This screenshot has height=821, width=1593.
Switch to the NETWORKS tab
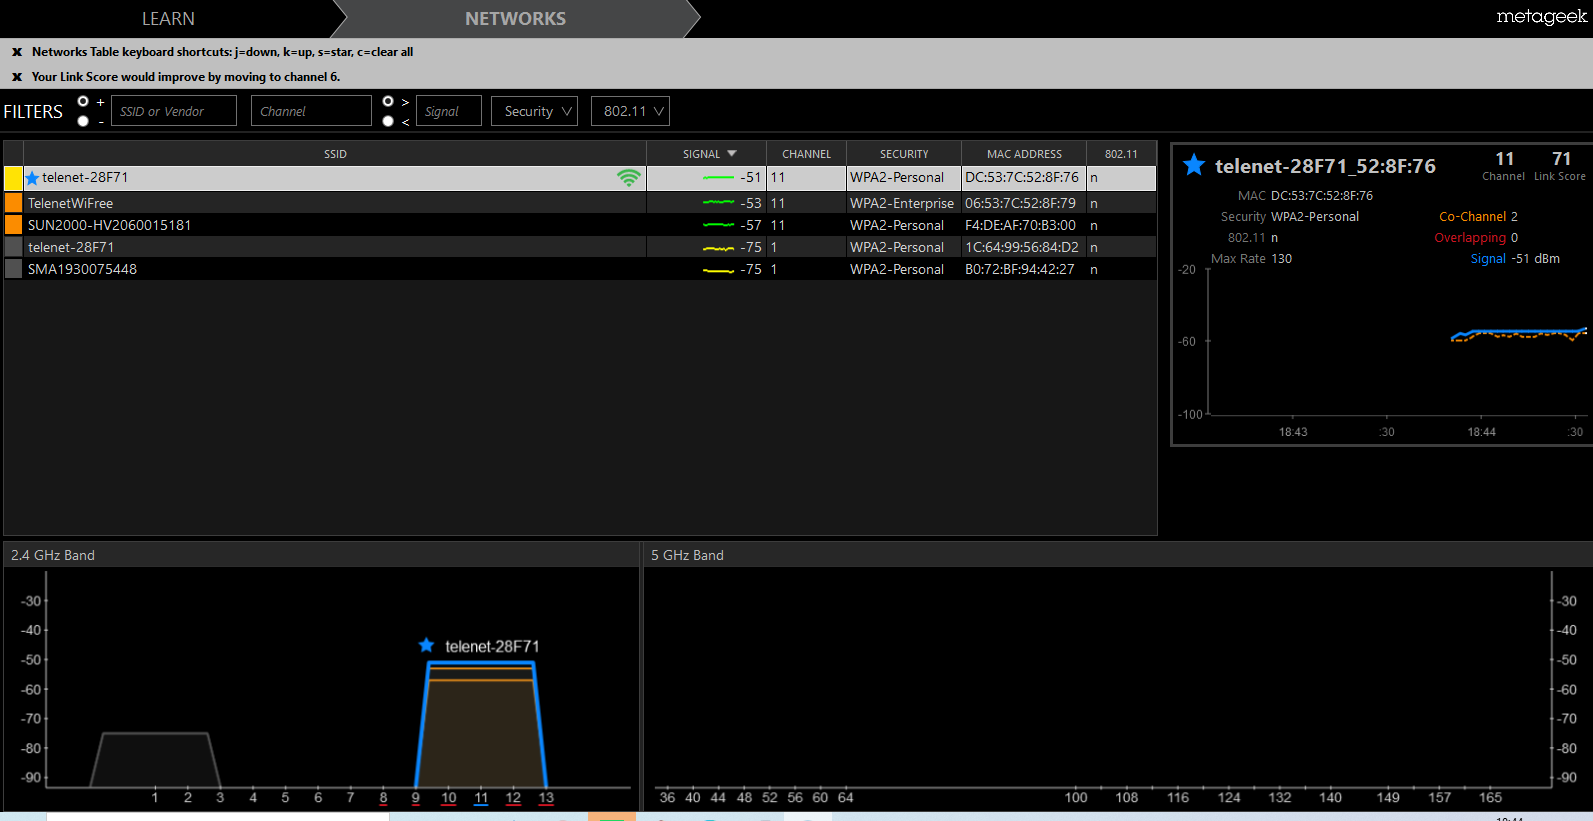pyautogui.click(x=515, y=19)
